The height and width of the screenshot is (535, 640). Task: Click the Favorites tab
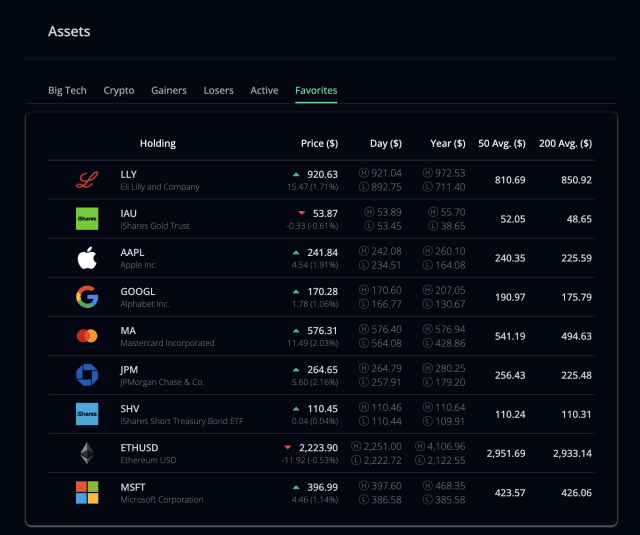316,90
